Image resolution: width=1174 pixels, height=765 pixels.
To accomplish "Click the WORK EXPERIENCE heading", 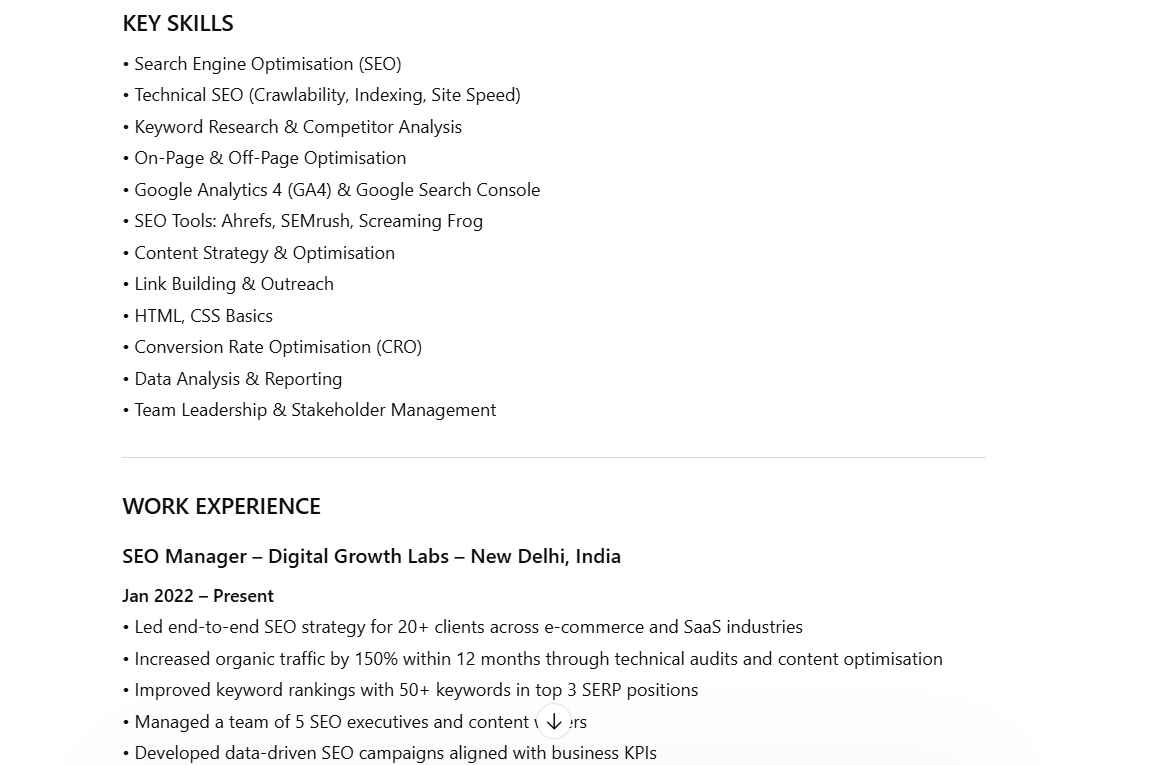I will point(221,506).
